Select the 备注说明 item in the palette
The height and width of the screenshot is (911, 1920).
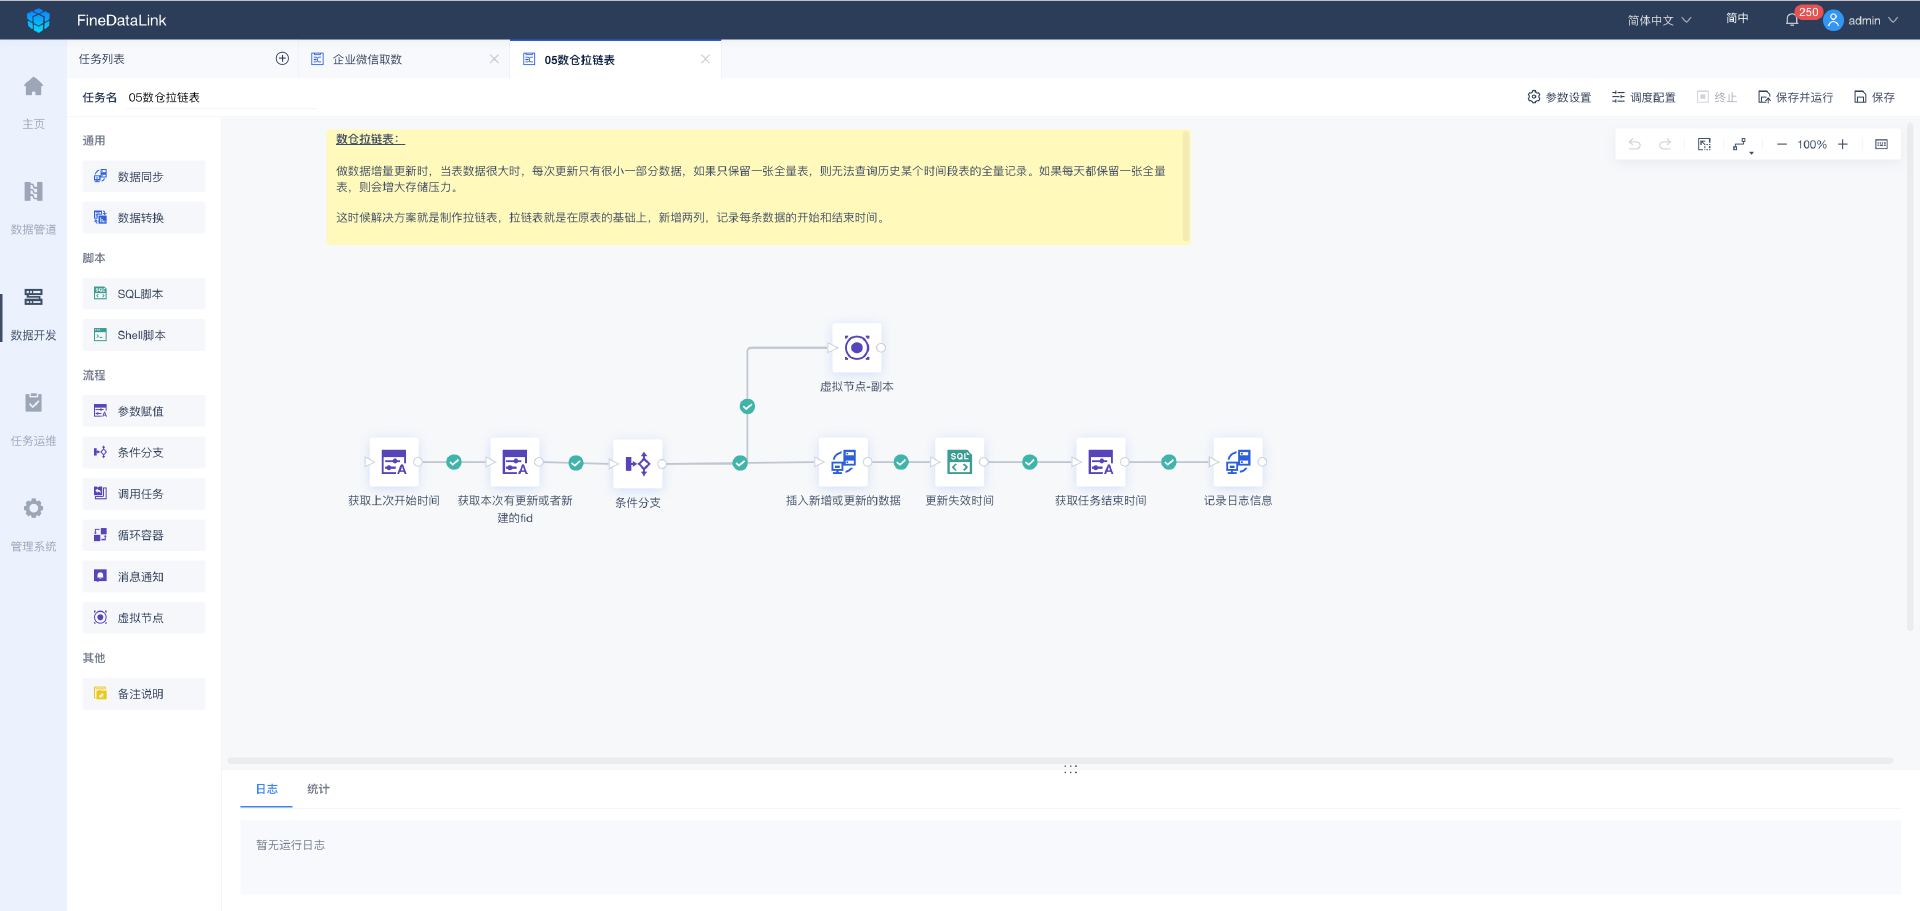pyautogui.click(x=144, y=694)
